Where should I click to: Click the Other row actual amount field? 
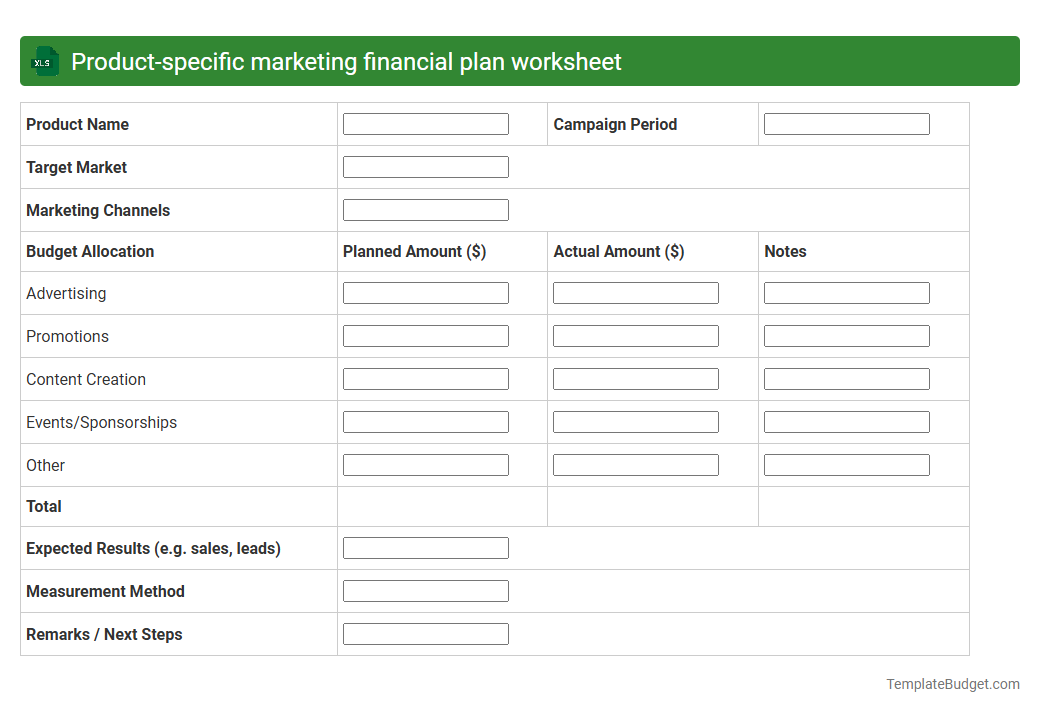635,464
